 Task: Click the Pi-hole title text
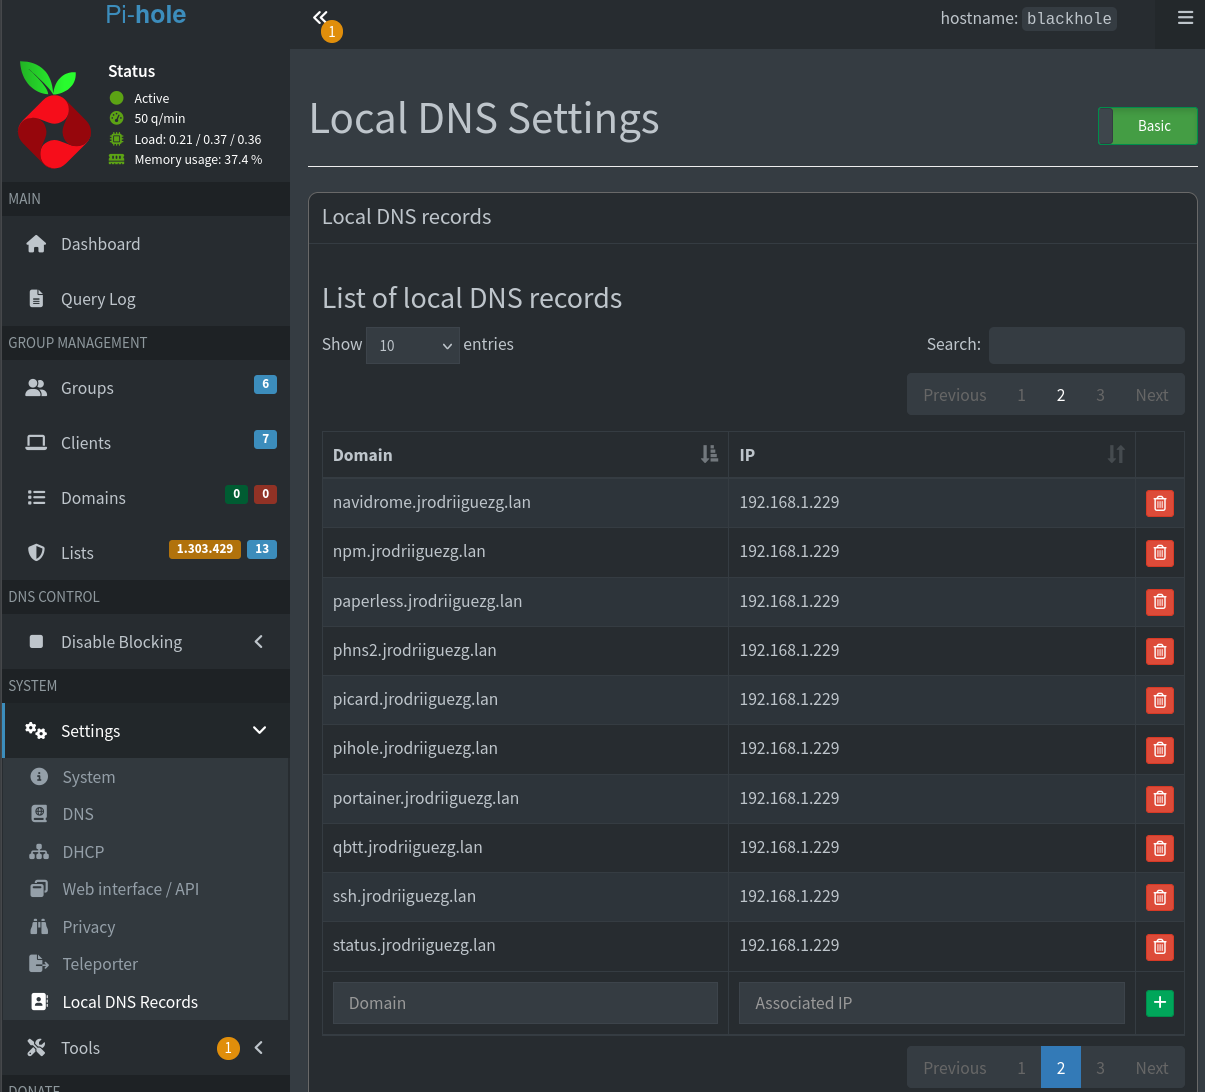[x=146, y=14]
